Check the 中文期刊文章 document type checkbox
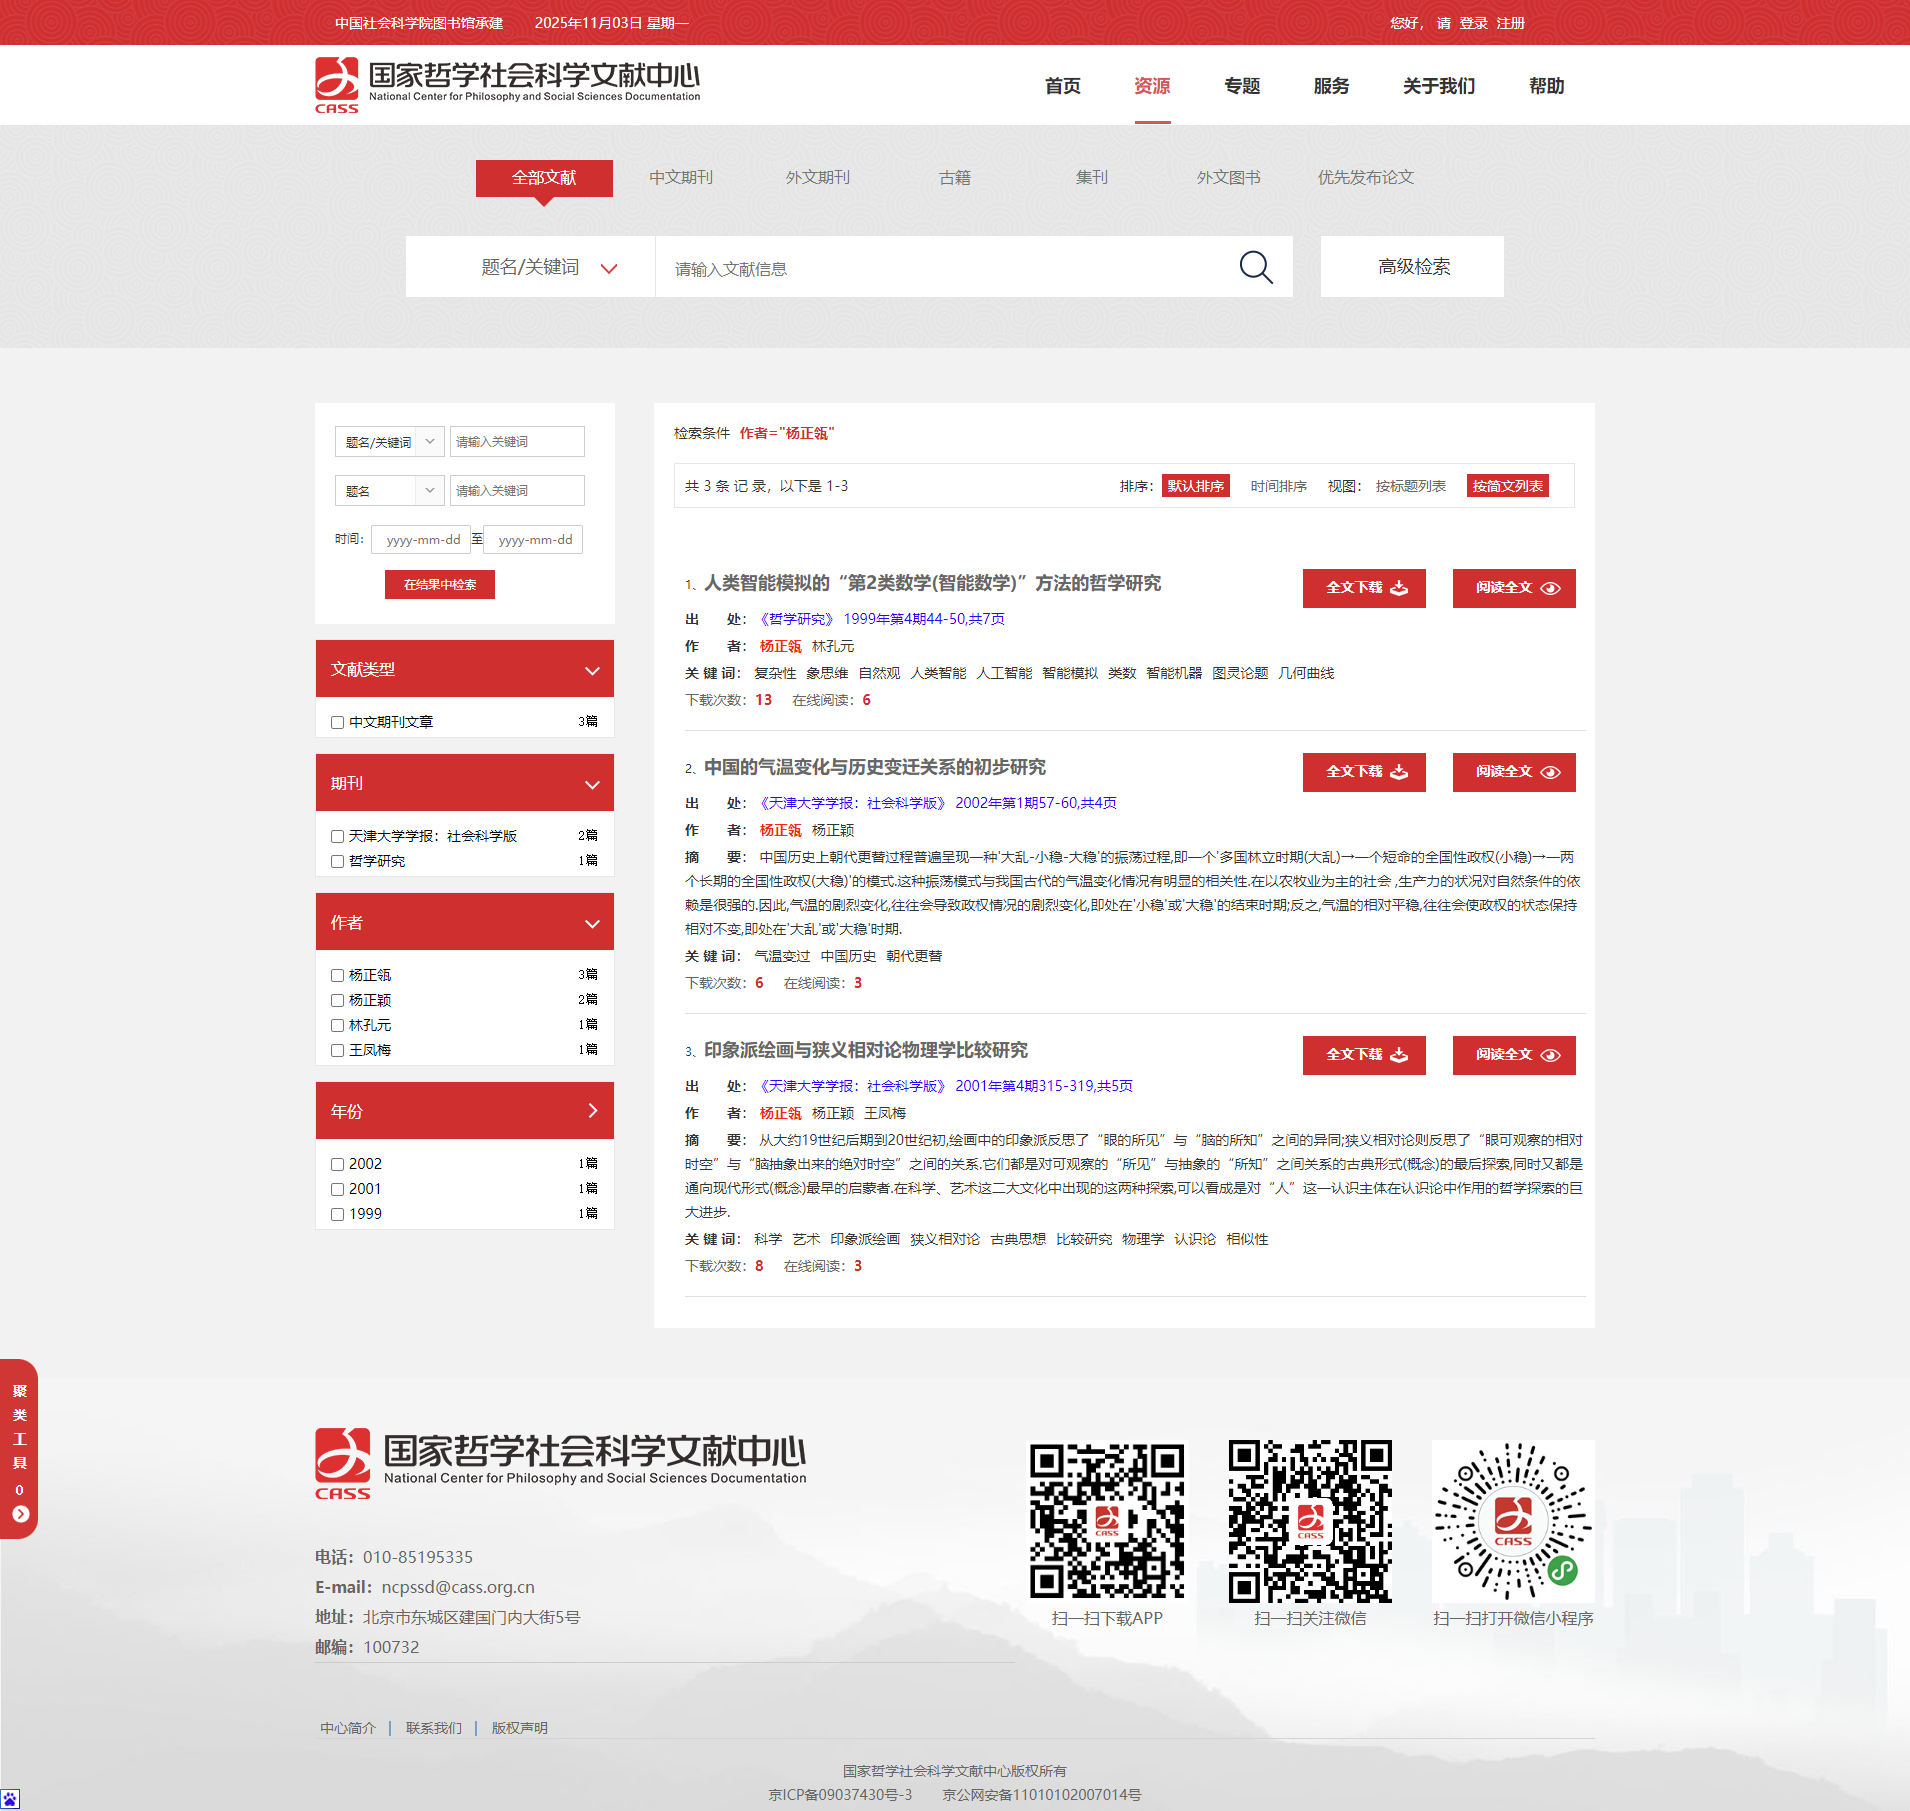Image resolution: width=1910 pixels, height=1811 pixels. tap(338, 722)
